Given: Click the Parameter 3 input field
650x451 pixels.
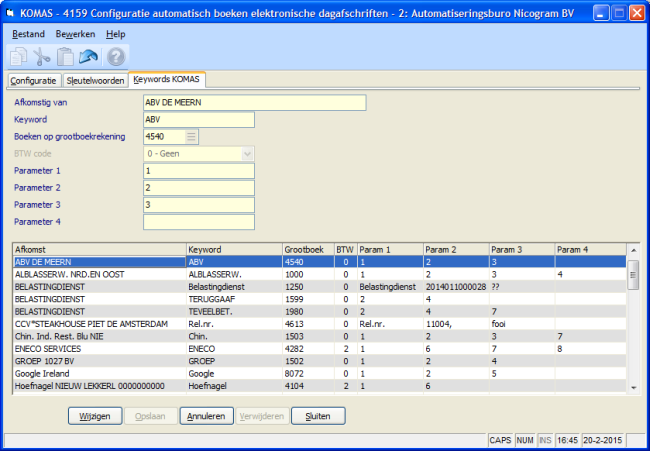Looking at the screenshot, I should [199, 205].
